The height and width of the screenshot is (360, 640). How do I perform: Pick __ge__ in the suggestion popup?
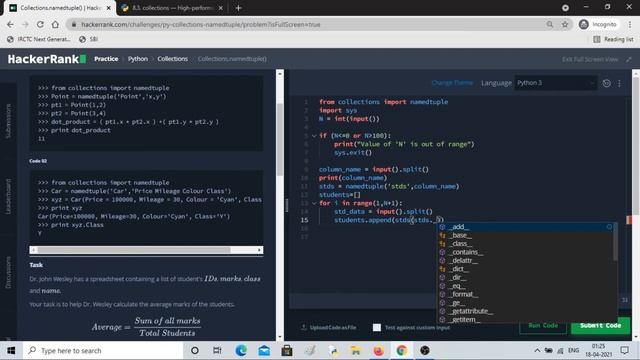pos(526,302)
